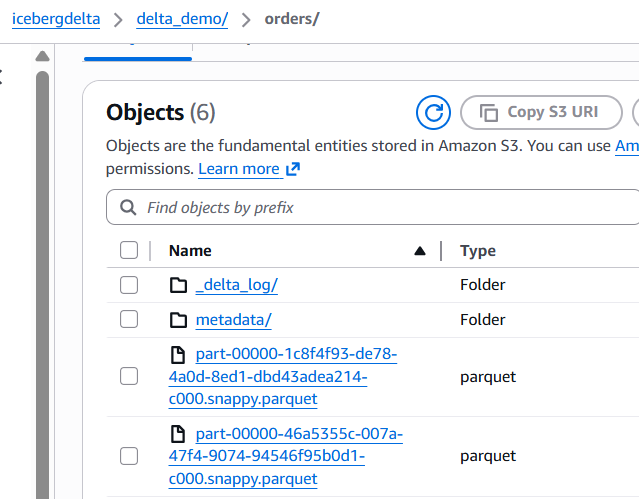The image size is (639, 499).
Task: Refresh the objects list
Action: 433,112
